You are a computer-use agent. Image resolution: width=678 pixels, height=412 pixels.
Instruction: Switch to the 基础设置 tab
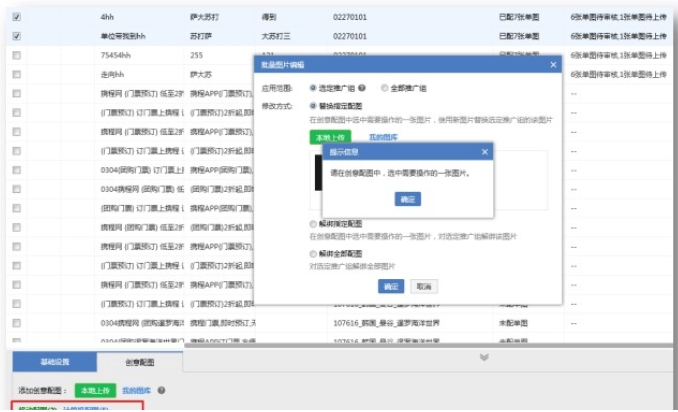pyautogui.click(x=54, y=362)
